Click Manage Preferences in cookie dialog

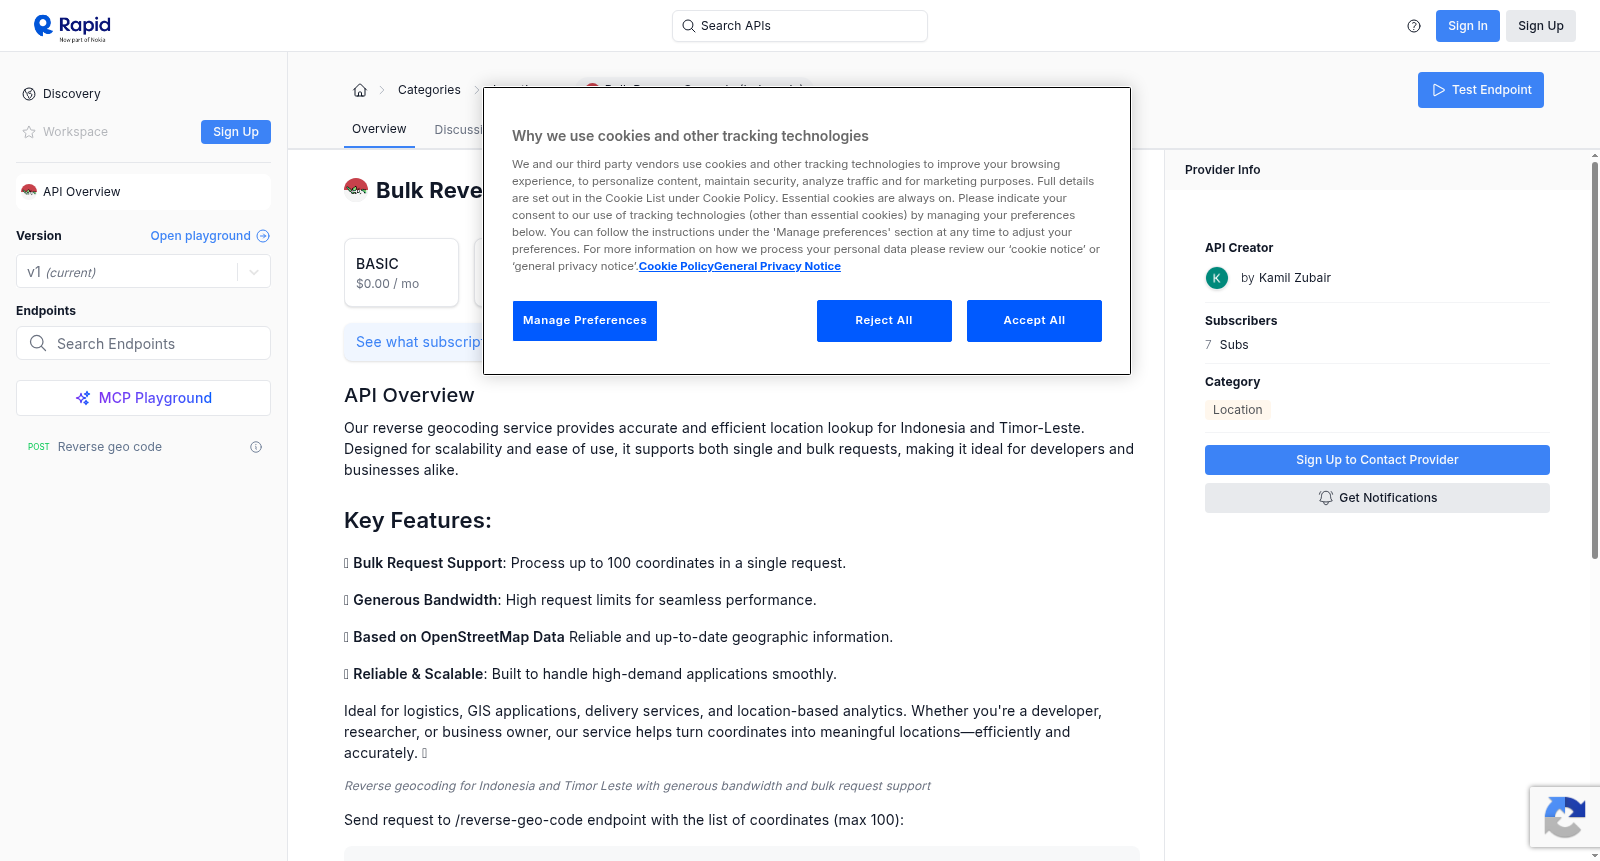[x=585, y=321]
